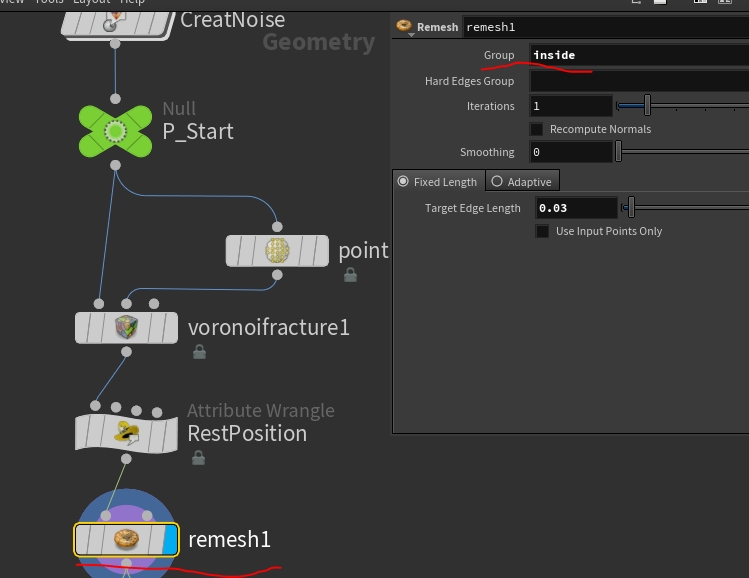
Task: Click the RestPosition node name label
Action: [247, 434]
